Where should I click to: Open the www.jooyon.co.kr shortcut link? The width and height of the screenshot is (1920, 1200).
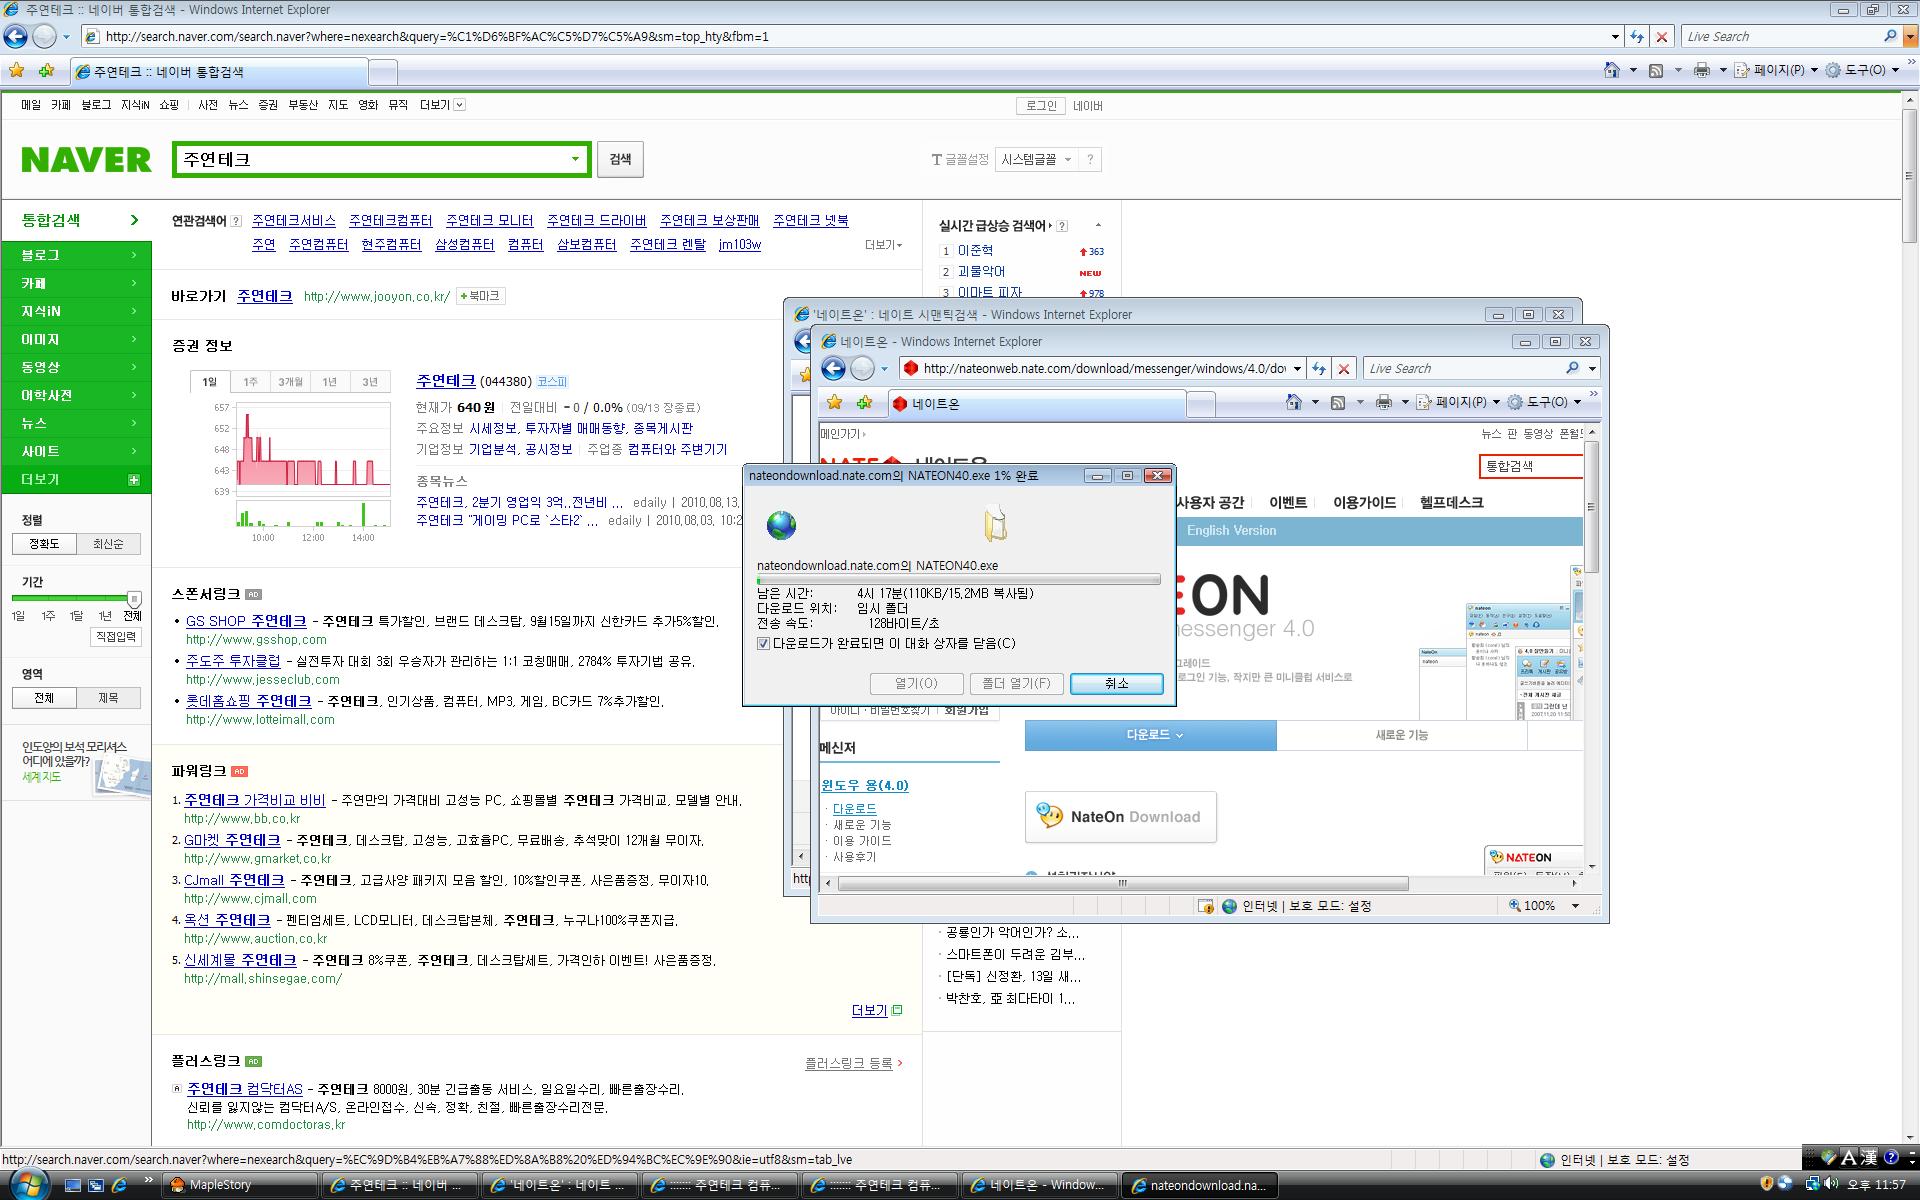pos(377,297)
